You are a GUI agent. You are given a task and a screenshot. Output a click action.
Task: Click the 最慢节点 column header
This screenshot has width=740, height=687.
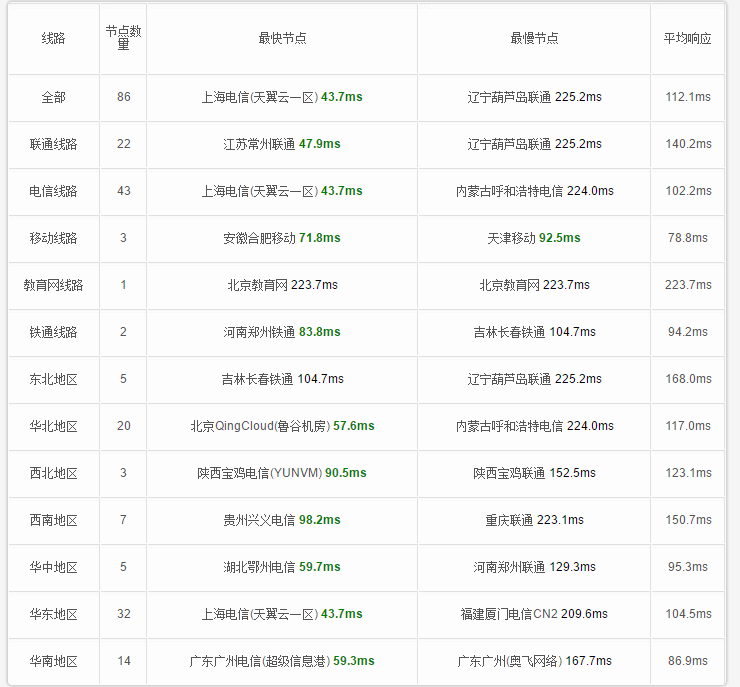(x=534, y=38)
